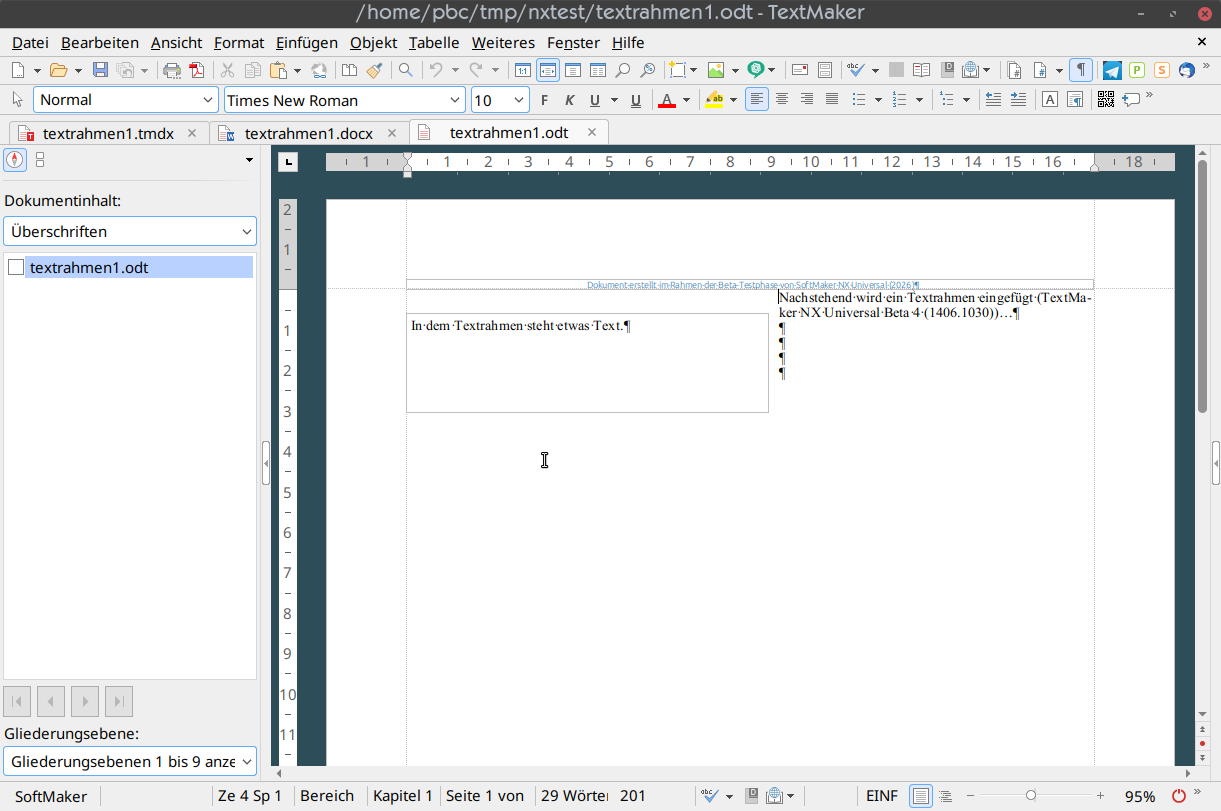
Task: Open search with the magnifier icon in toolbar
Action: [405, 70]
